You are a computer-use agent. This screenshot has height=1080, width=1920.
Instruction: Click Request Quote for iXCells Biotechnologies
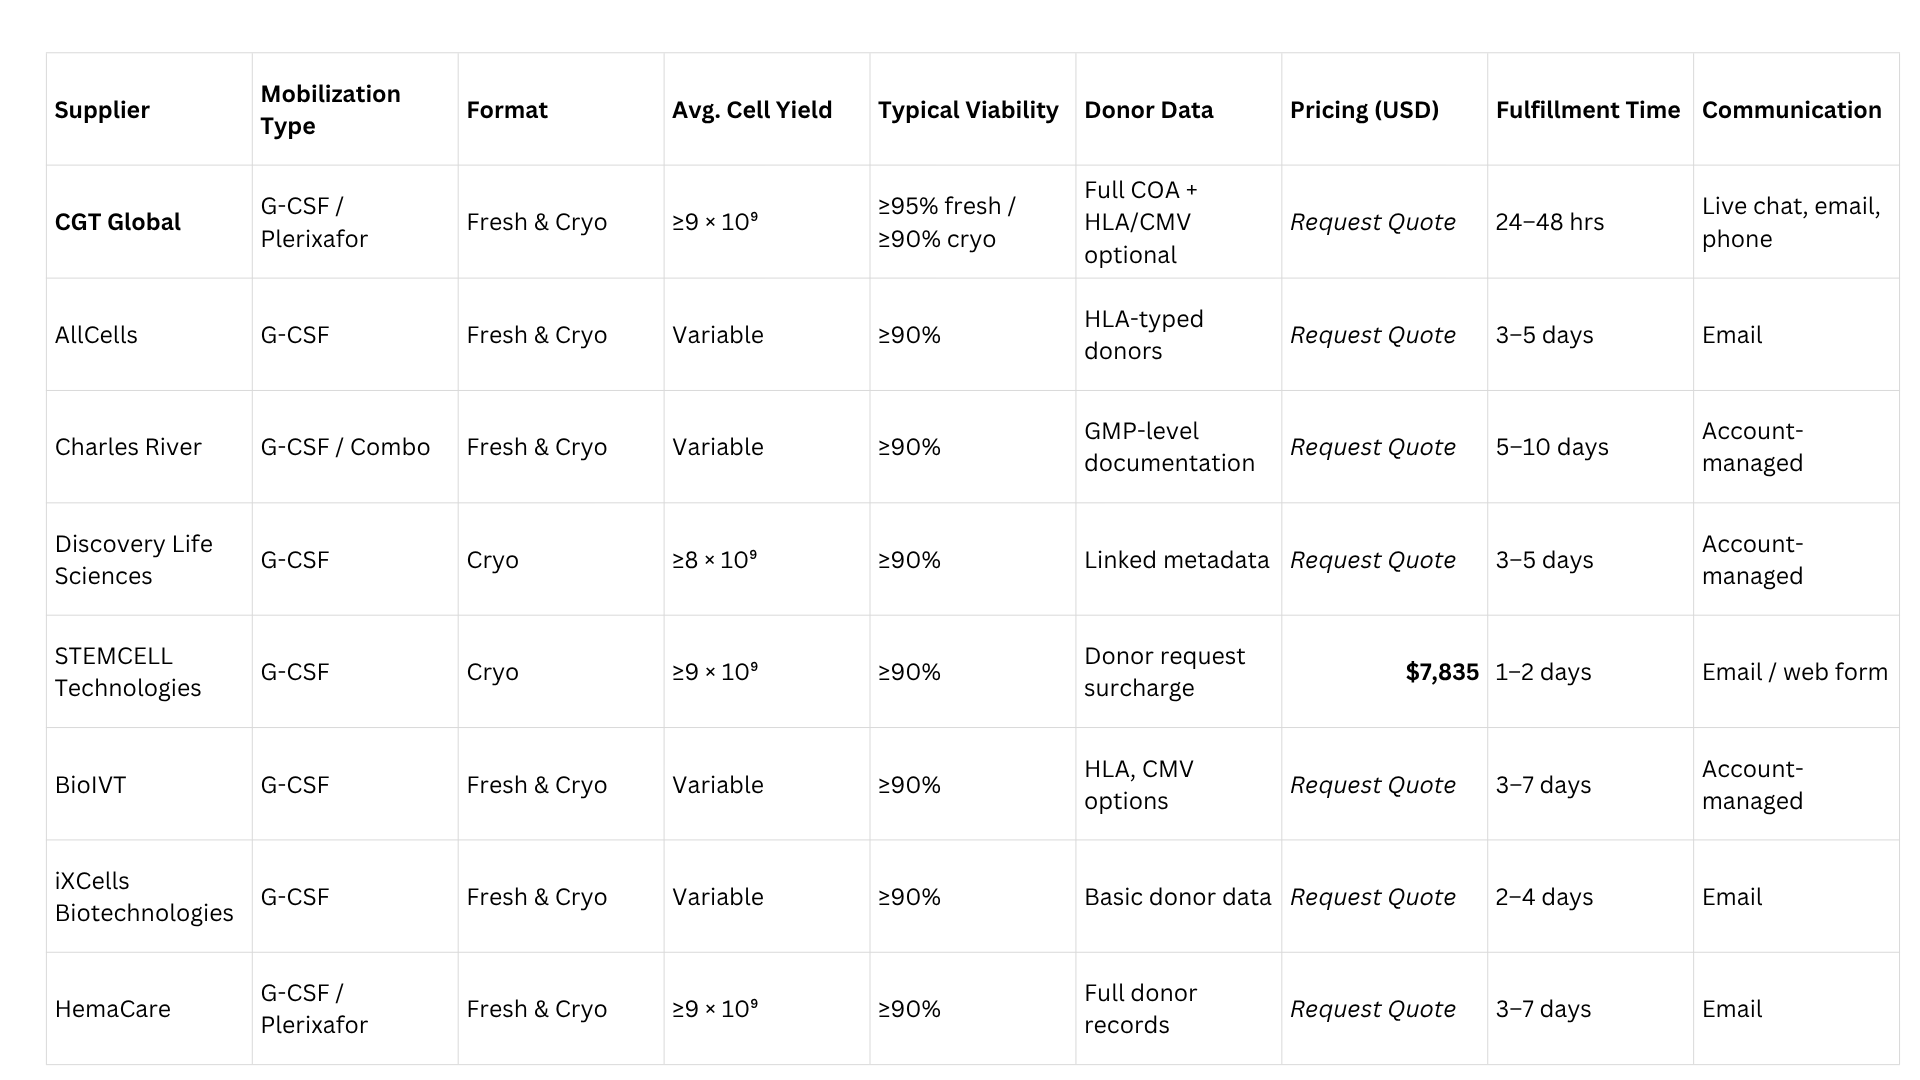click(x=1372, y=897)
